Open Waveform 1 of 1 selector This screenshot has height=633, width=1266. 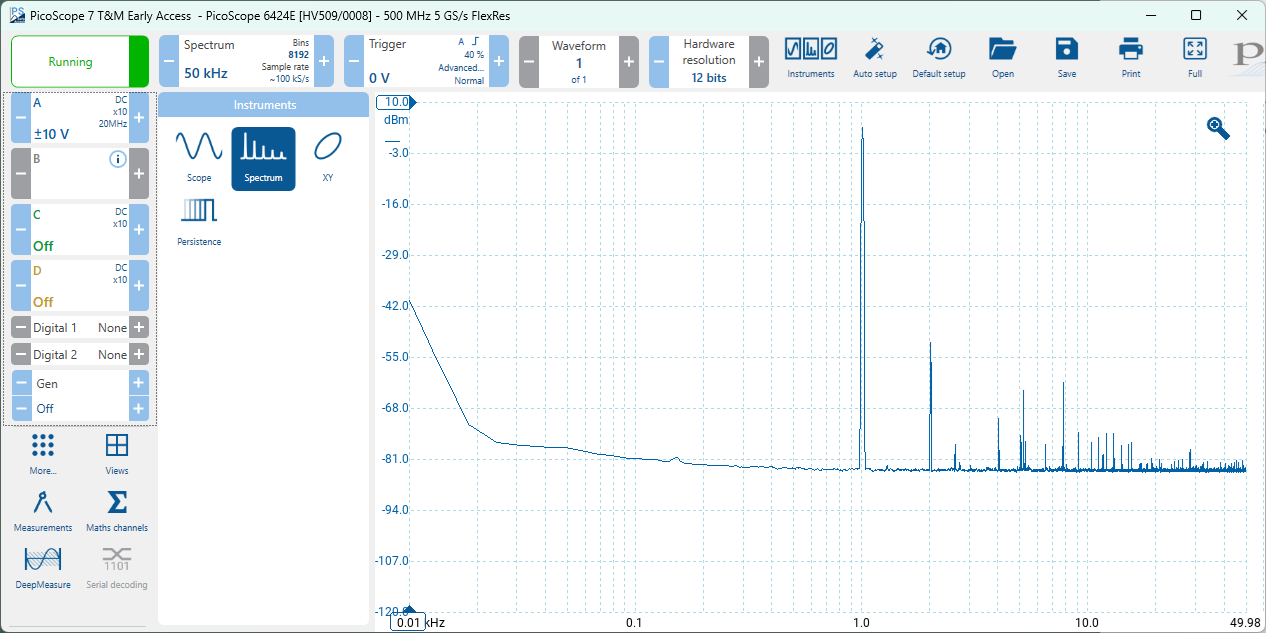(579, 61)
